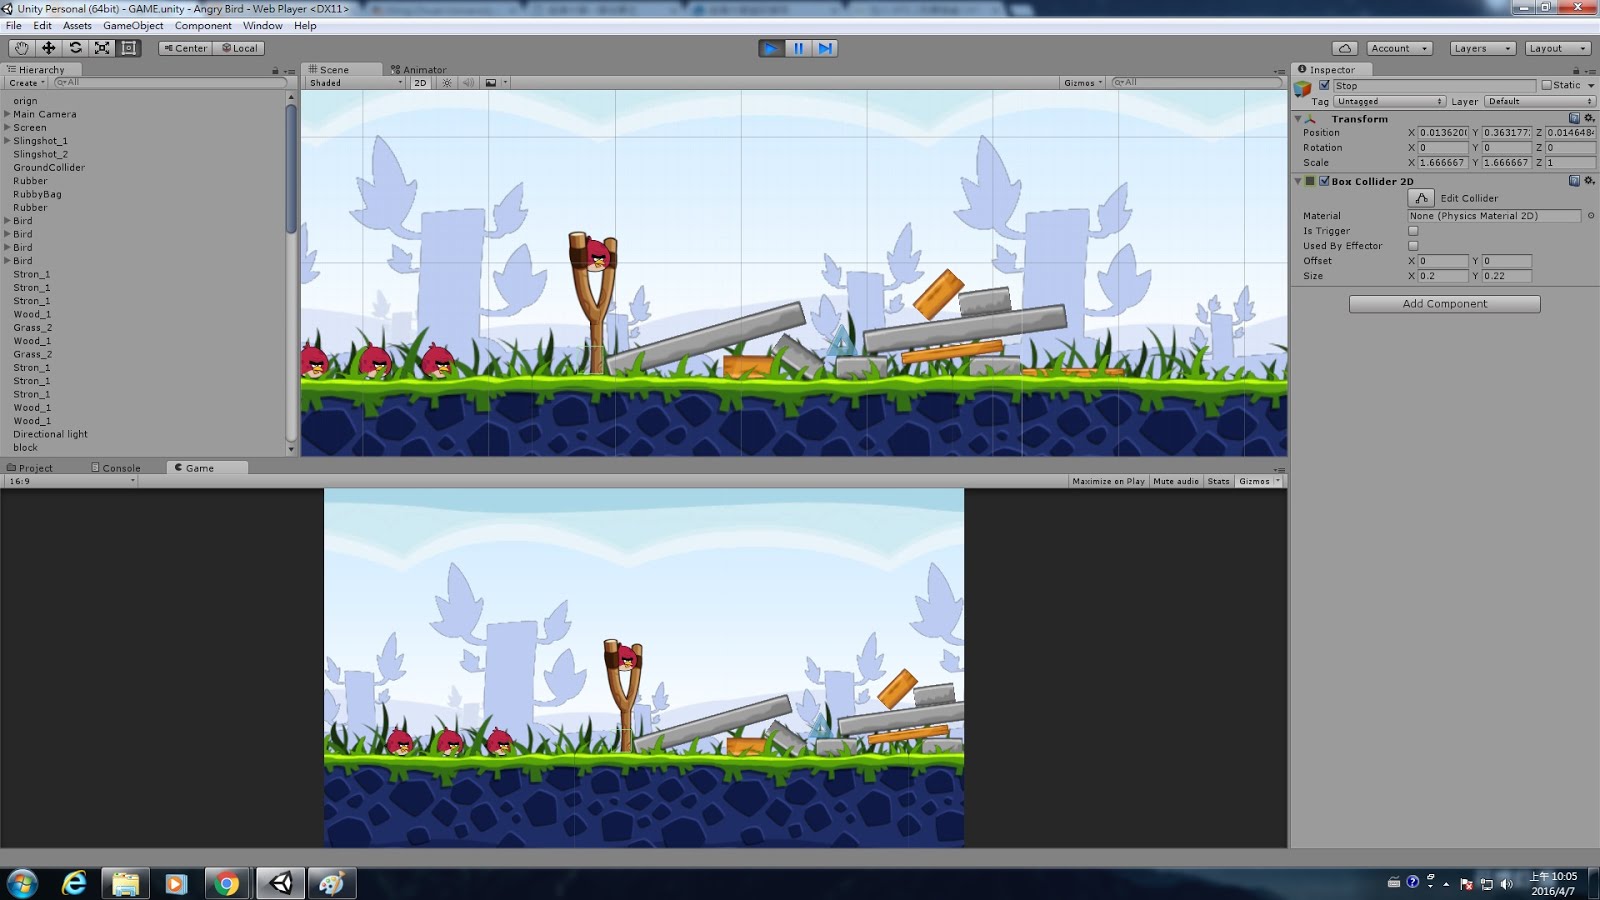Screen dimensions: 1600x900
Task: Click the object name field containing Stop
Action: [1434, 85]
